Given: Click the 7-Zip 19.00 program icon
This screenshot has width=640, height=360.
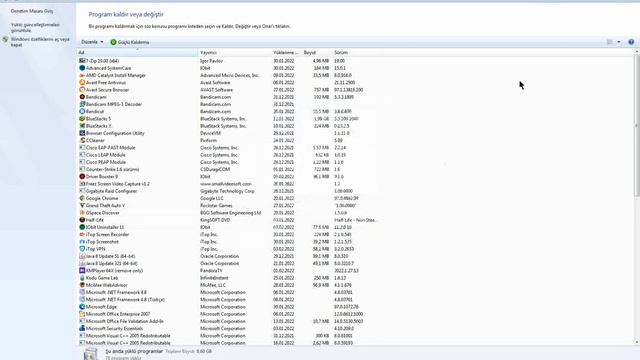Looking at the screenshot, I should pyautogui.click(x=82, y=61).
